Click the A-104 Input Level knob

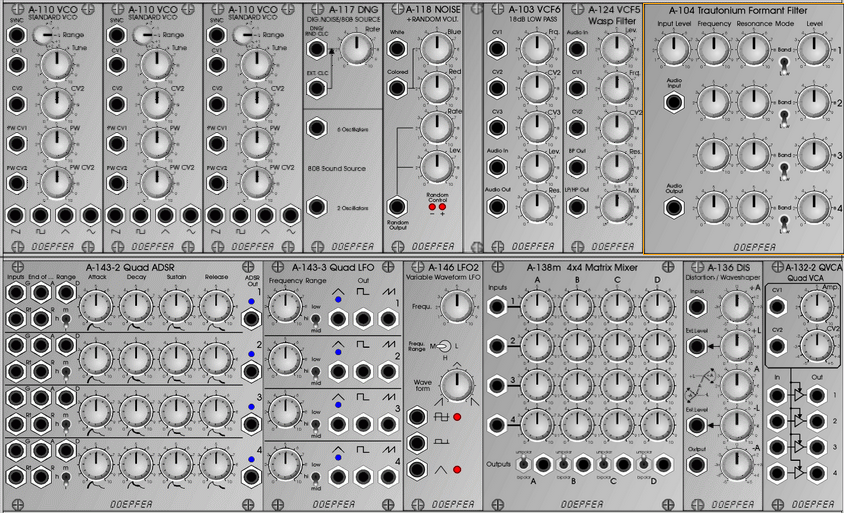[x=674, y=50]
